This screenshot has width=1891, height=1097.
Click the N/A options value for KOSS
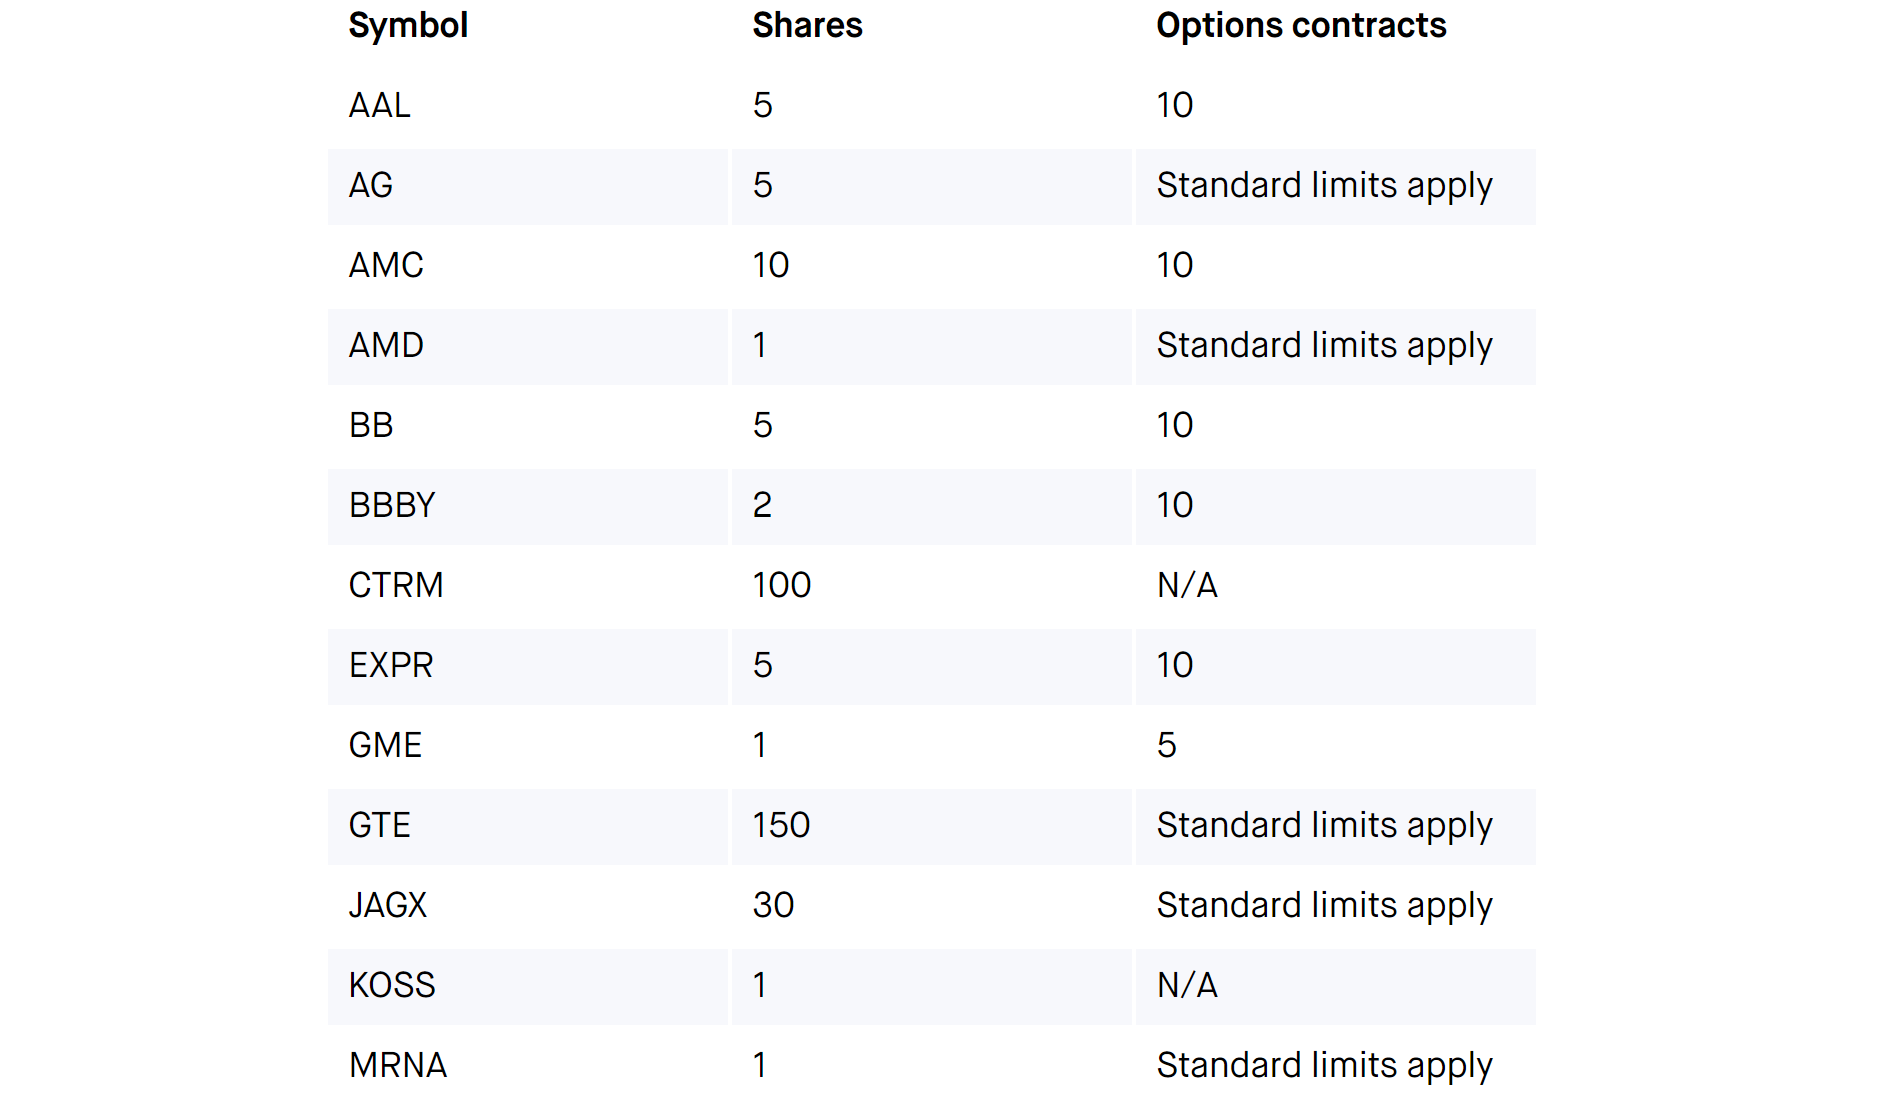[1187, 986]
